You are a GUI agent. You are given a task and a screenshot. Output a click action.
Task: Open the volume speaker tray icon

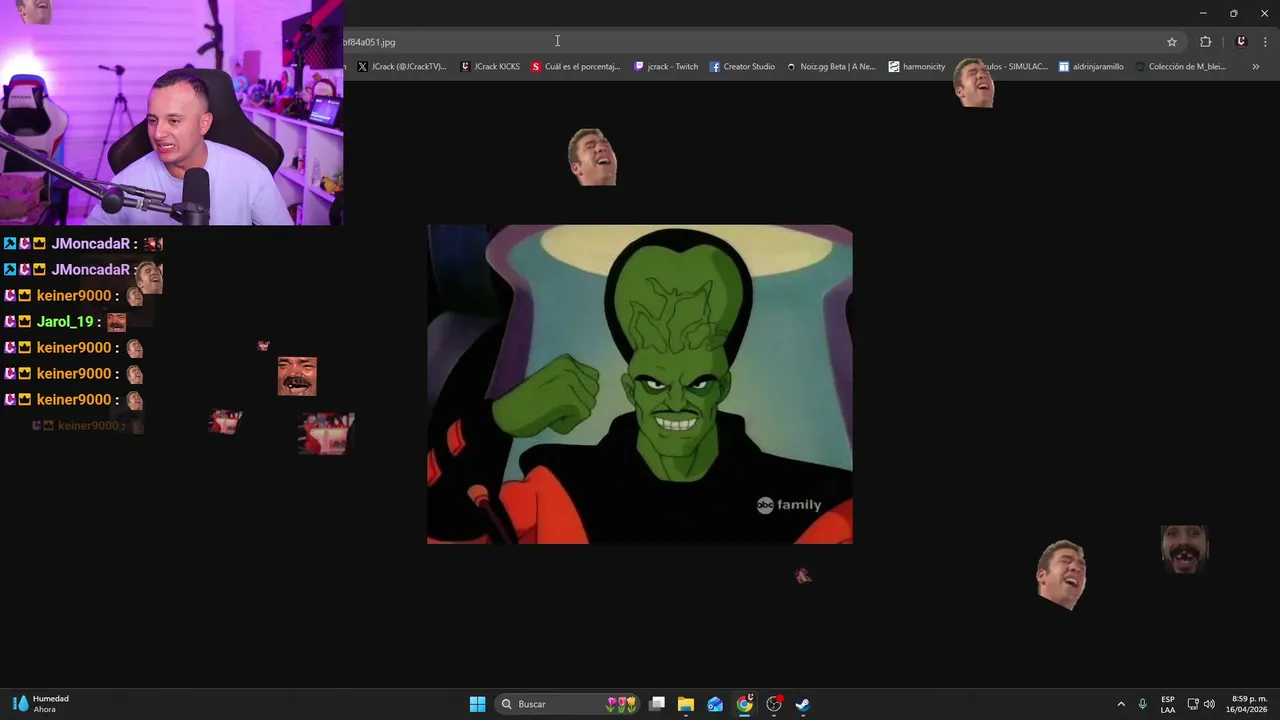click(1209, 704)
